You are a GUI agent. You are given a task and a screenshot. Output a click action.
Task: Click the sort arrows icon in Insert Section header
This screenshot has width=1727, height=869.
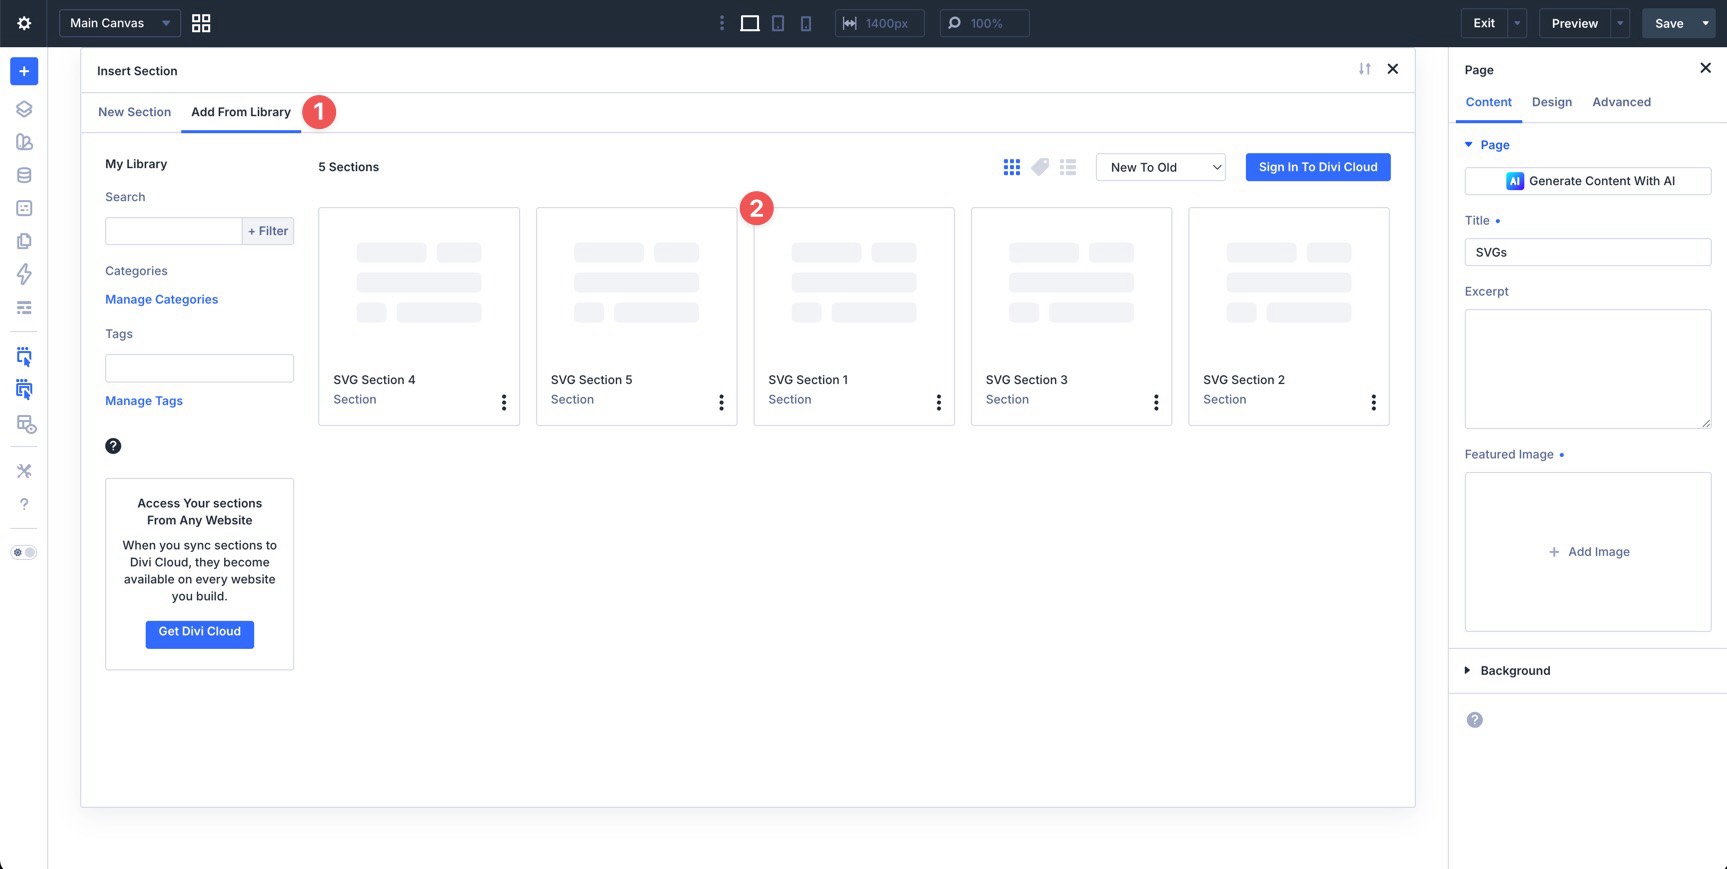1365,69
